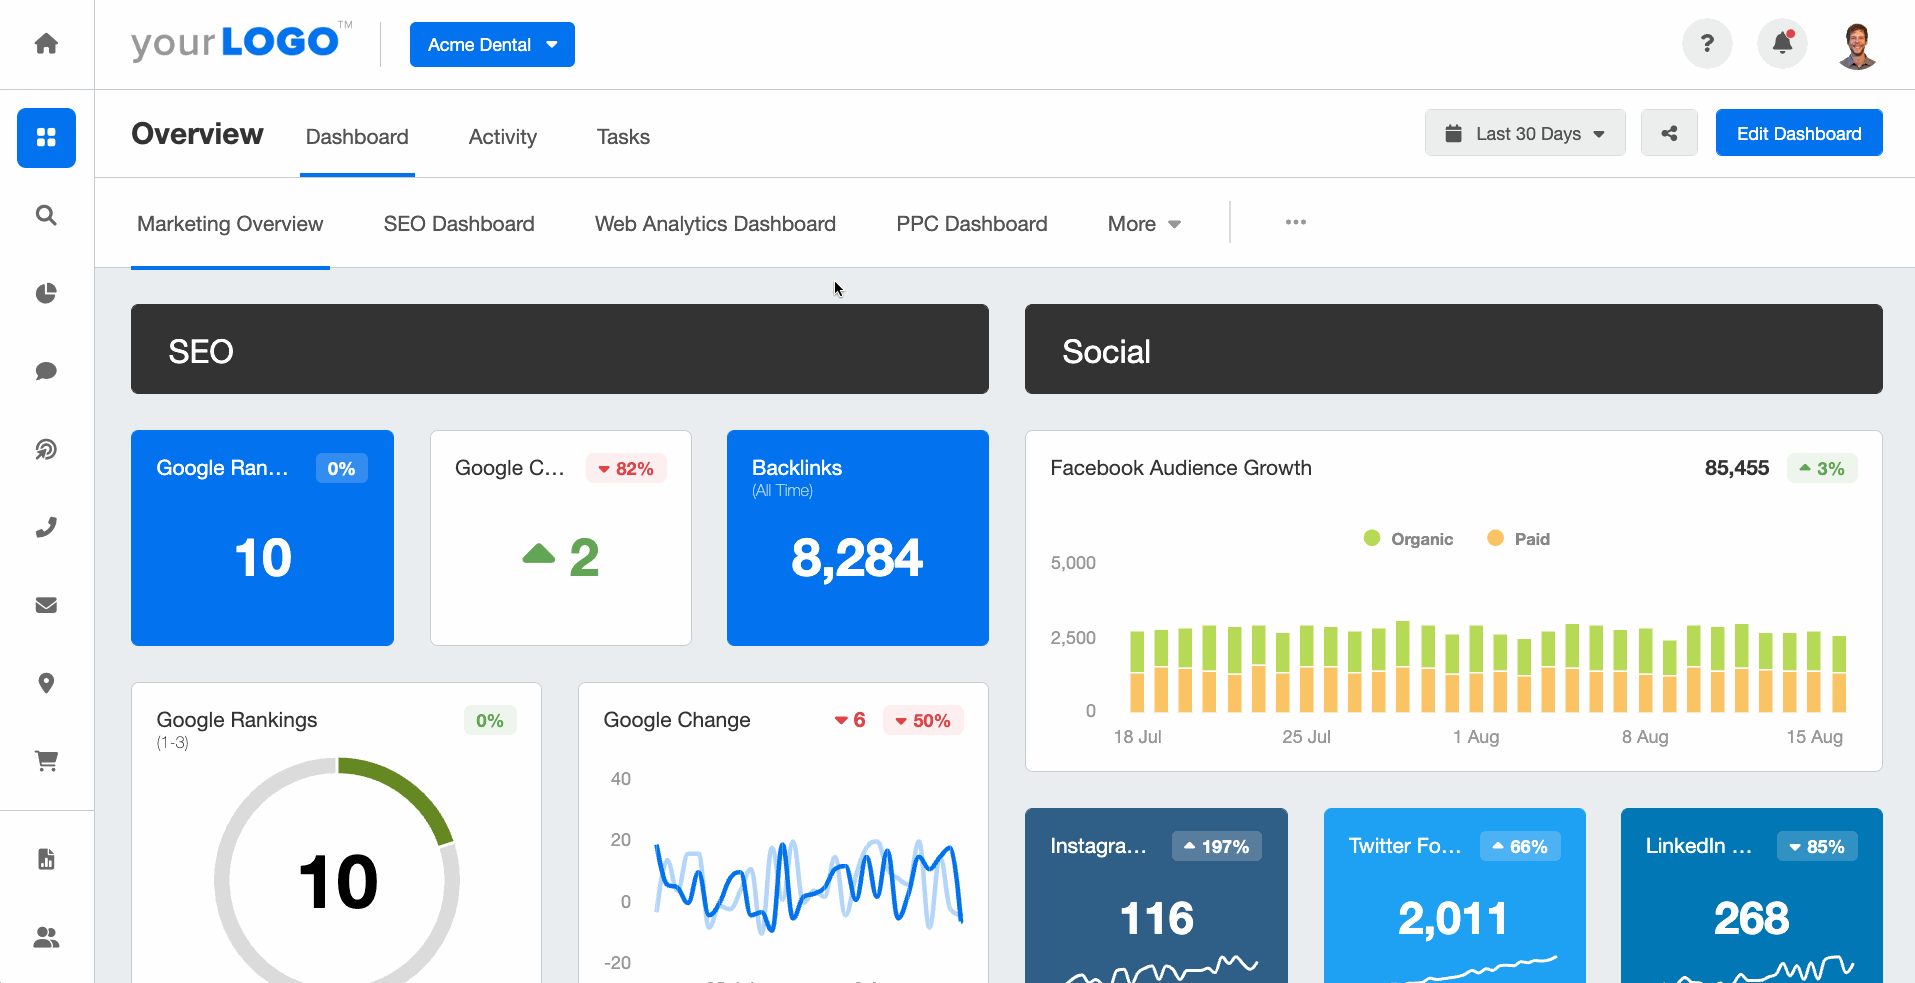This screenshot has width=1915, height=983.
Task: Toggle the Organic series in Facebook chart legend
Action: coord(1408,538)
